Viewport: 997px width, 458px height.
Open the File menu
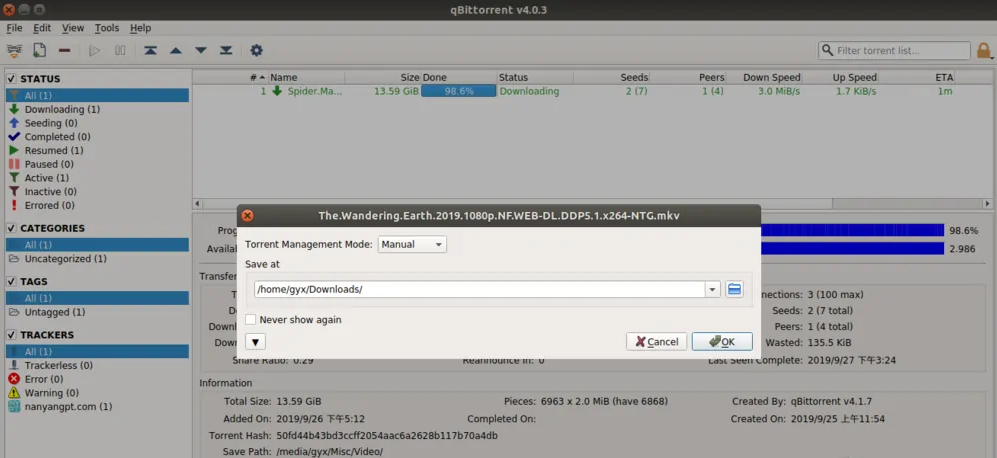pyautogui.click(x=14, y=28)
